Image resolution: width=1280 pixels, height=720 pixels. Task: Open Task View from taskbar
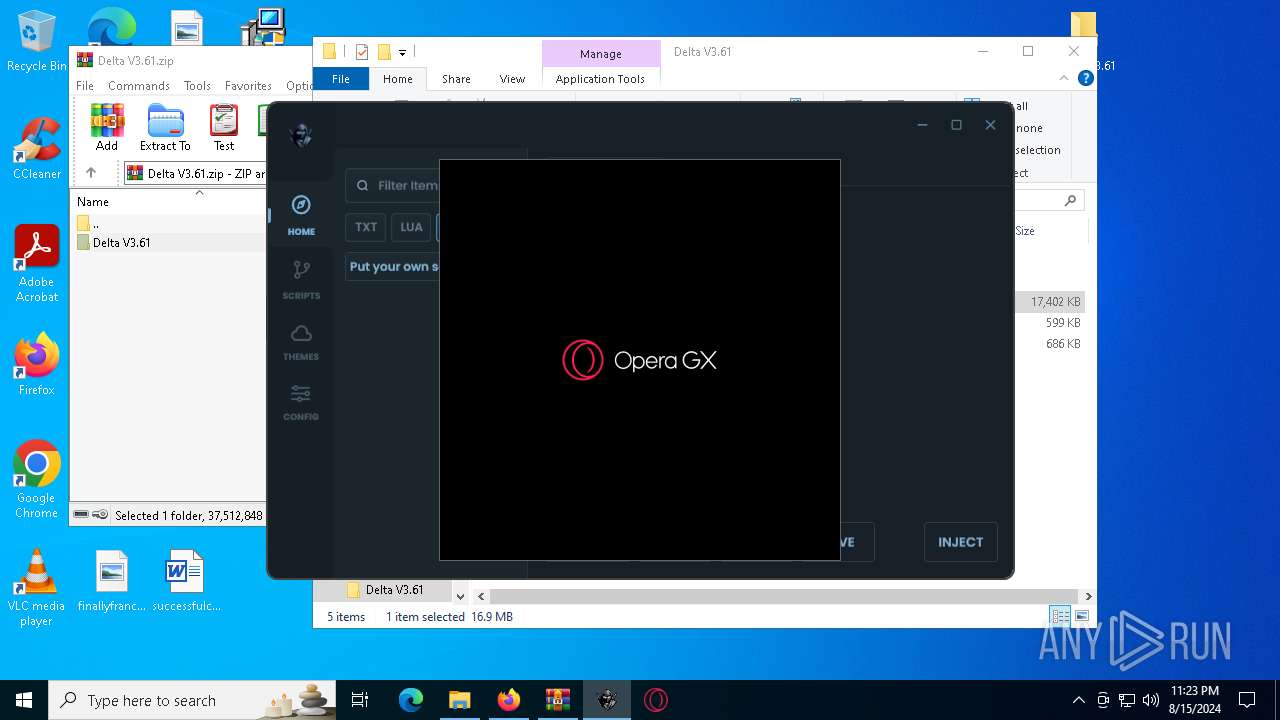tap(360, 700)
